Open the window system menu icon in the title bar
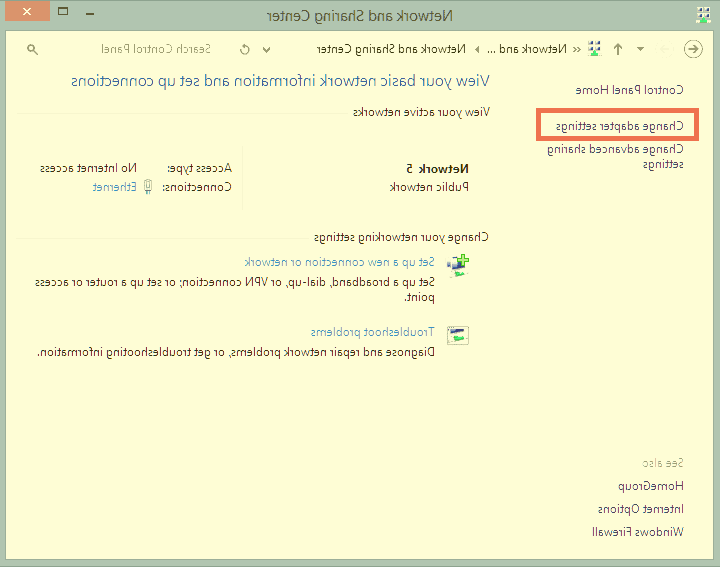 [x=703, y=14]
